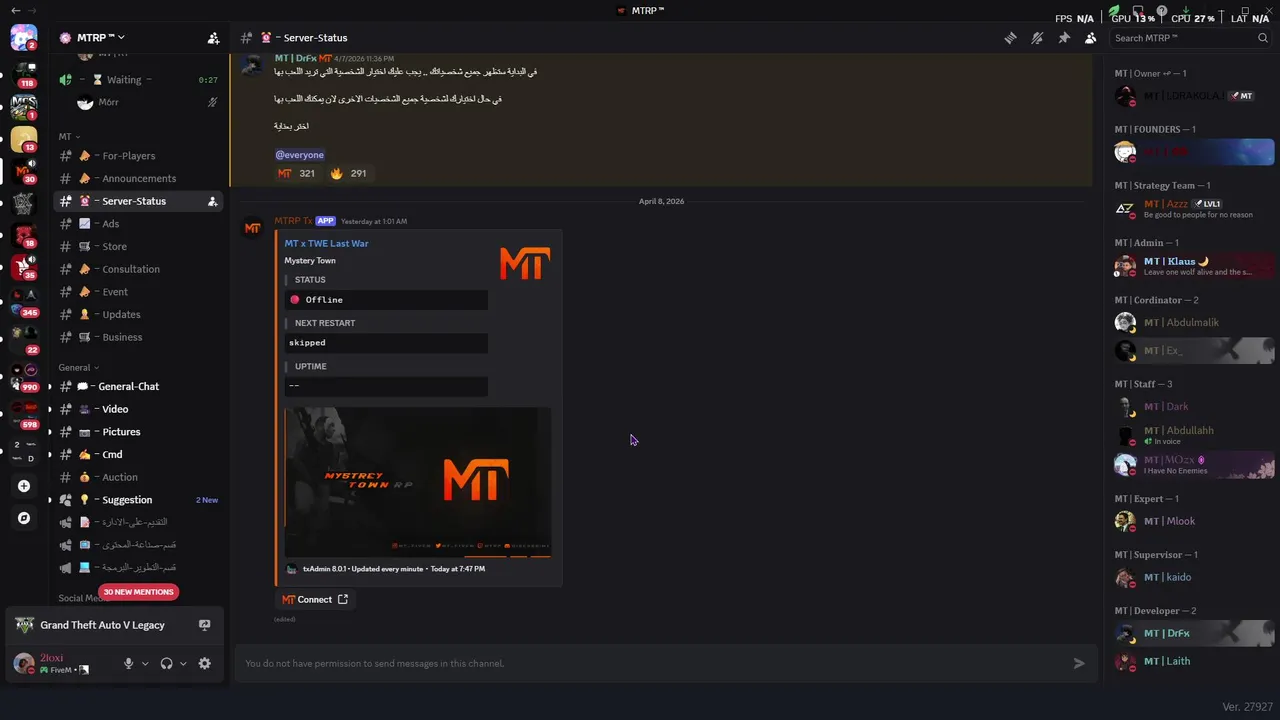
Task: Click MT | DrFx message author name
Action: pyautogui.click(x=295, y=58)
